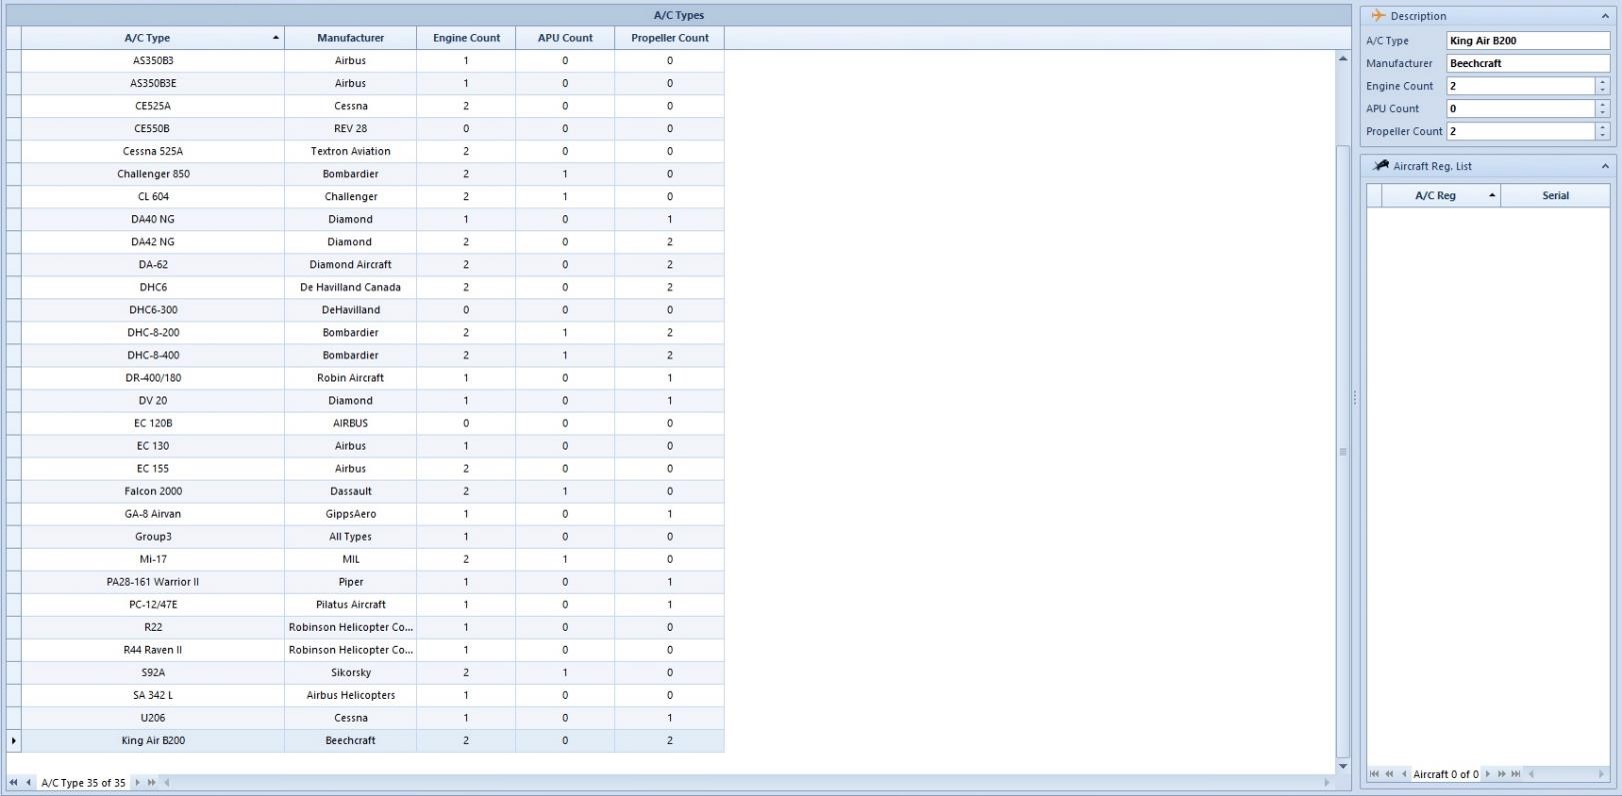Collapse the Aircraft Reg. List panel
The height and width of the screenshot is (796, 1622).
click(1605, 166)
